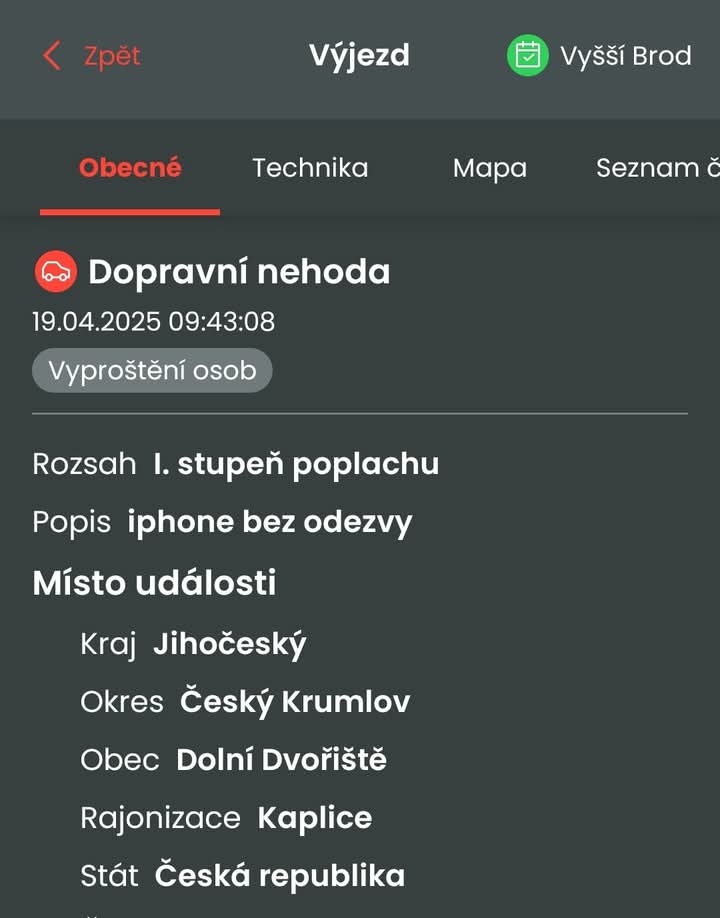The image size is (720, 918).
Task: Tap the Místo události section header
Action: [154, 583]
